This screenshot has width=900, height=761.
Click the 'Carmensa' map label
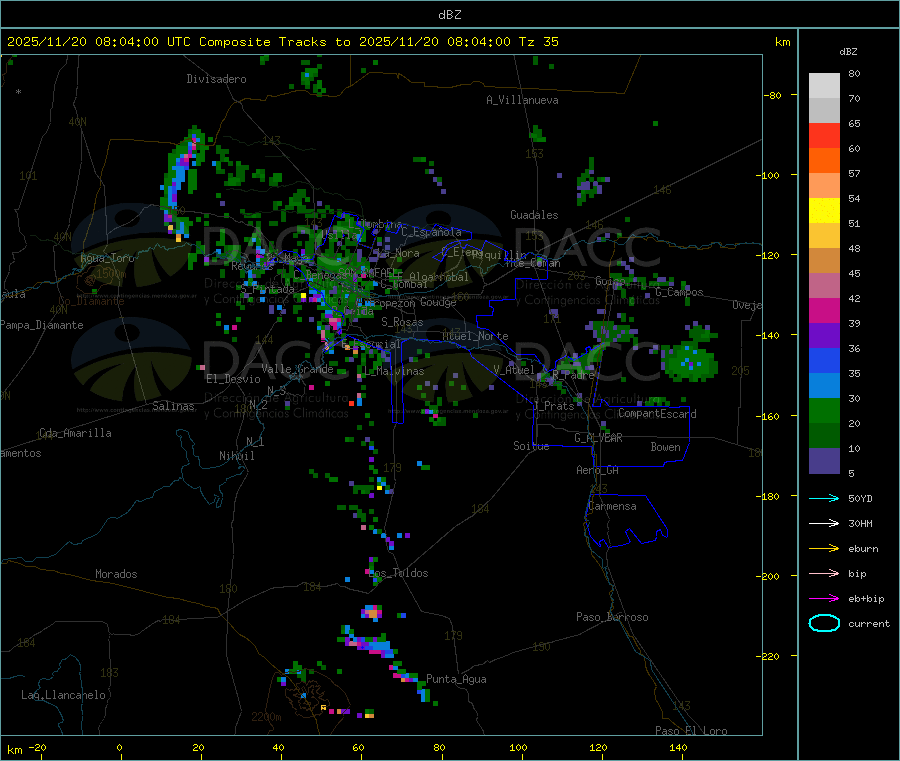click(612, 507)
